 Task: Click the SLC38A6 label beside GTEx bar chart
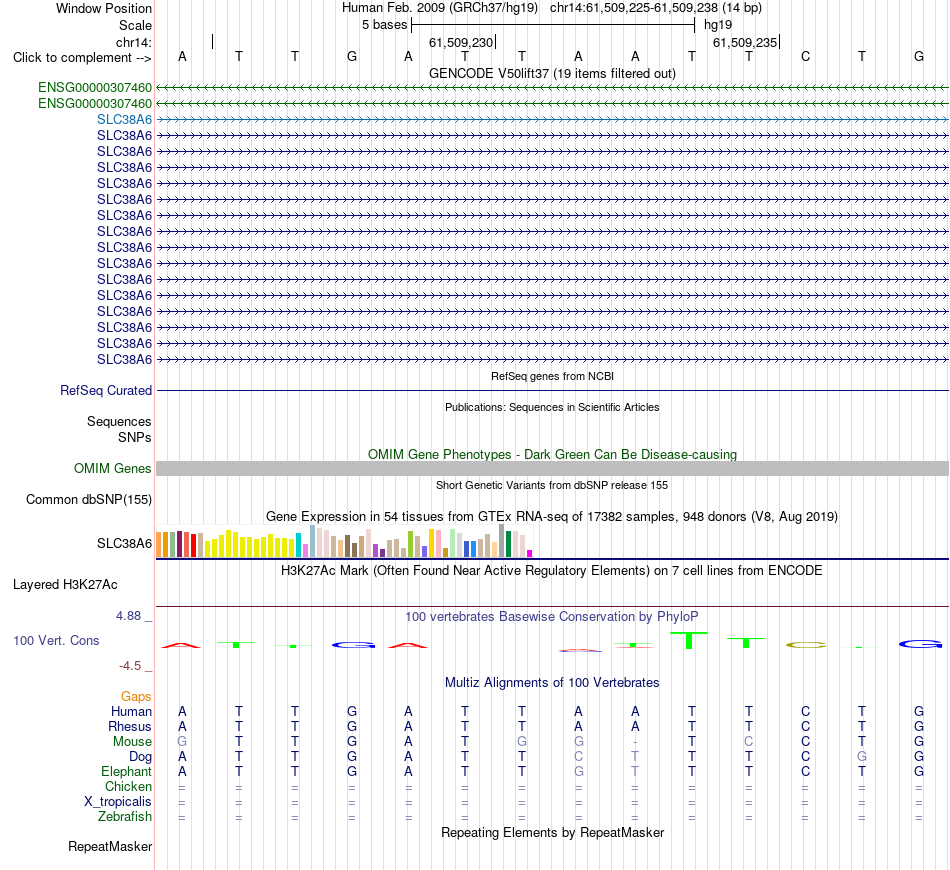click(x=124, y=543)
